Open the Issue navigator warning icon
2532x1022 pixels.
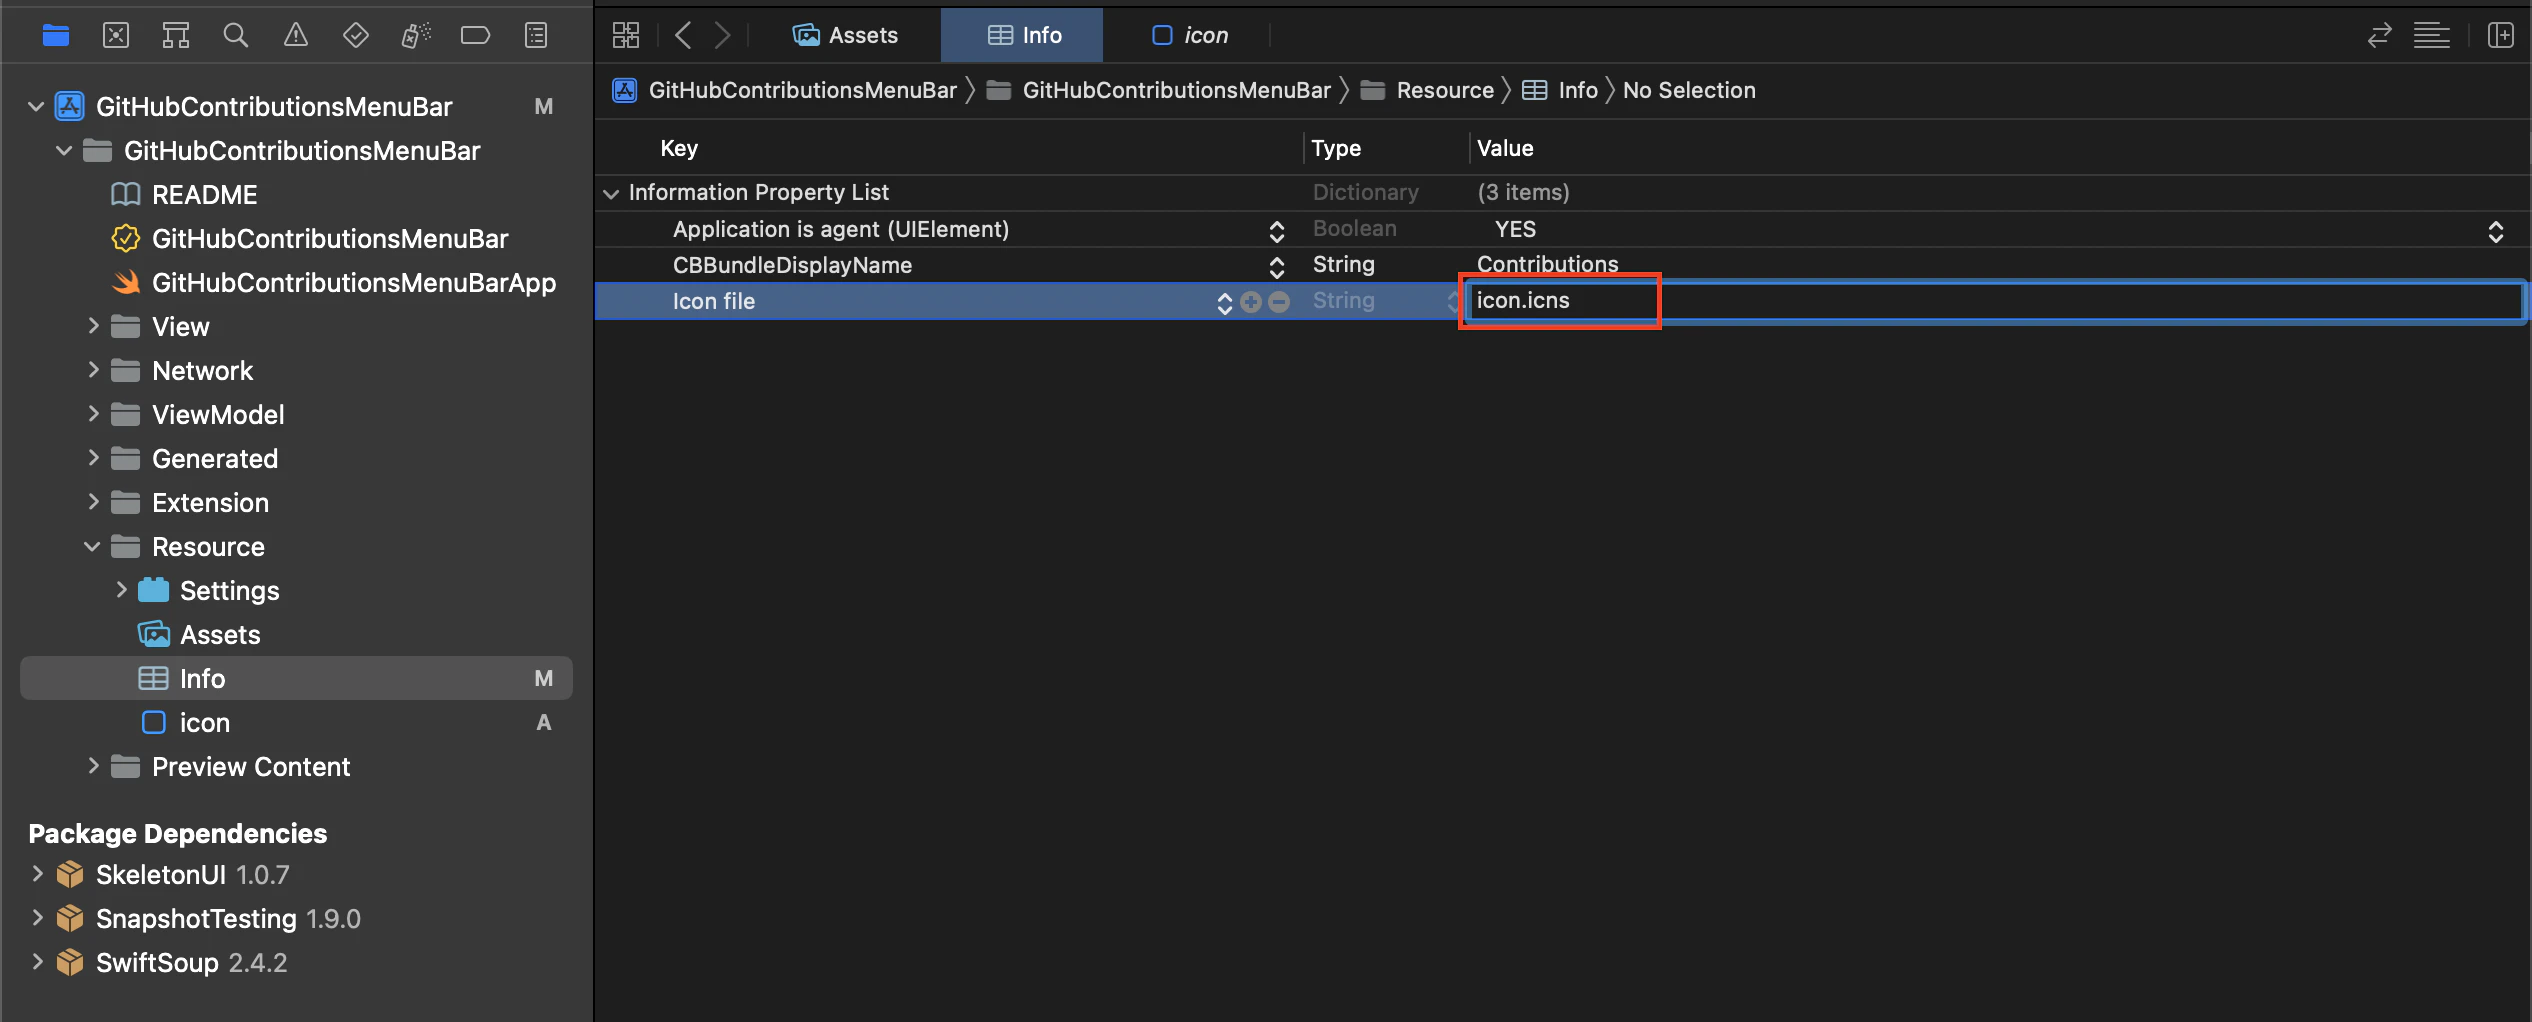(x=296, y=36)
